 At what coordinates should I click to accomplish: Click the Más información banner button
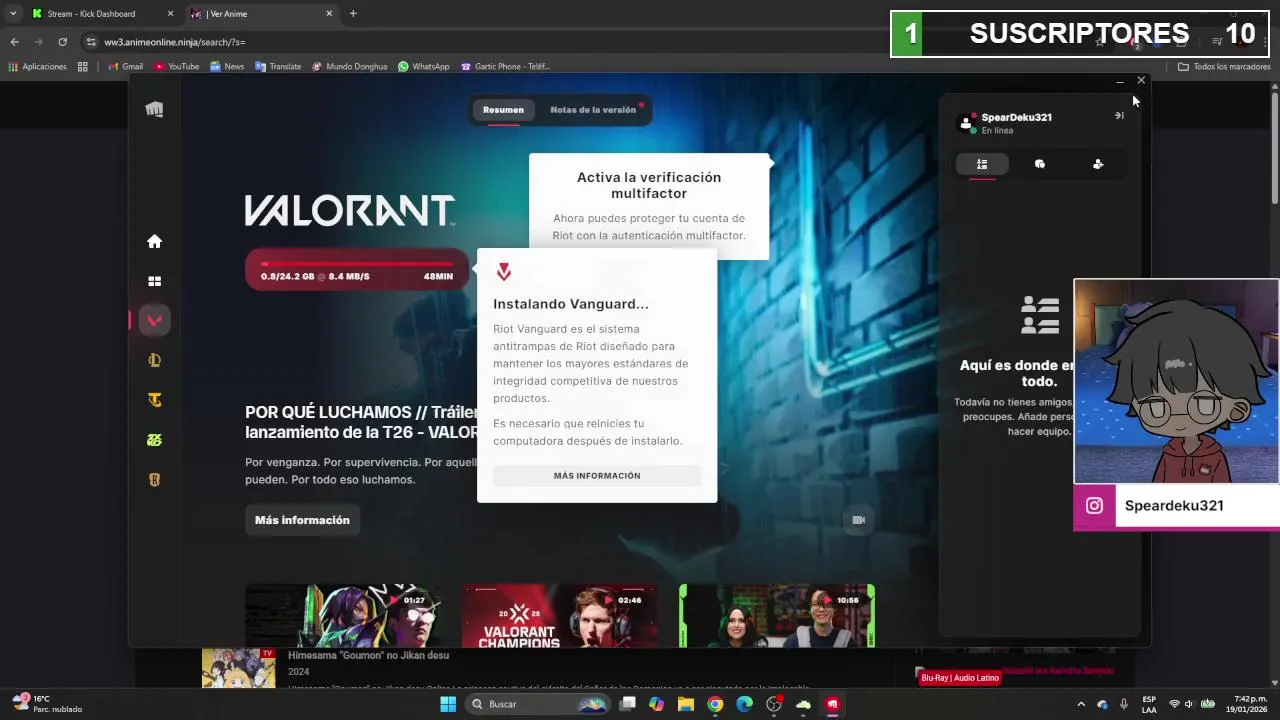pyautogui.click(x=302, y=520)
